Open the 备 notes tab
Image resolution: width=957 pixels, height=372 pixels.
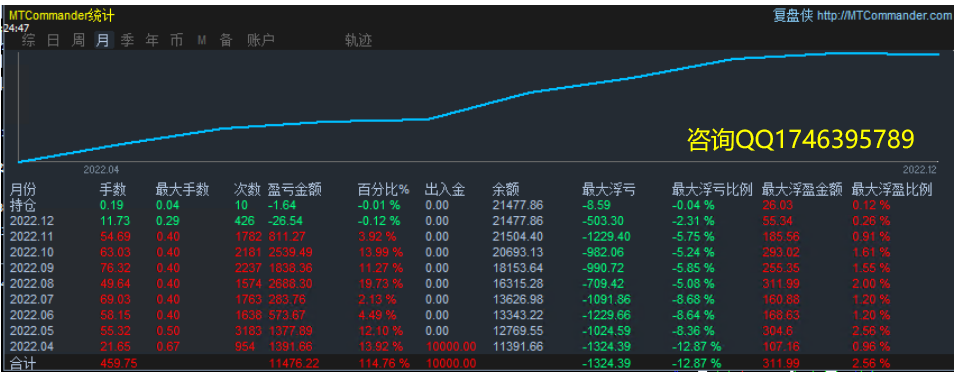tap(226, 41)
